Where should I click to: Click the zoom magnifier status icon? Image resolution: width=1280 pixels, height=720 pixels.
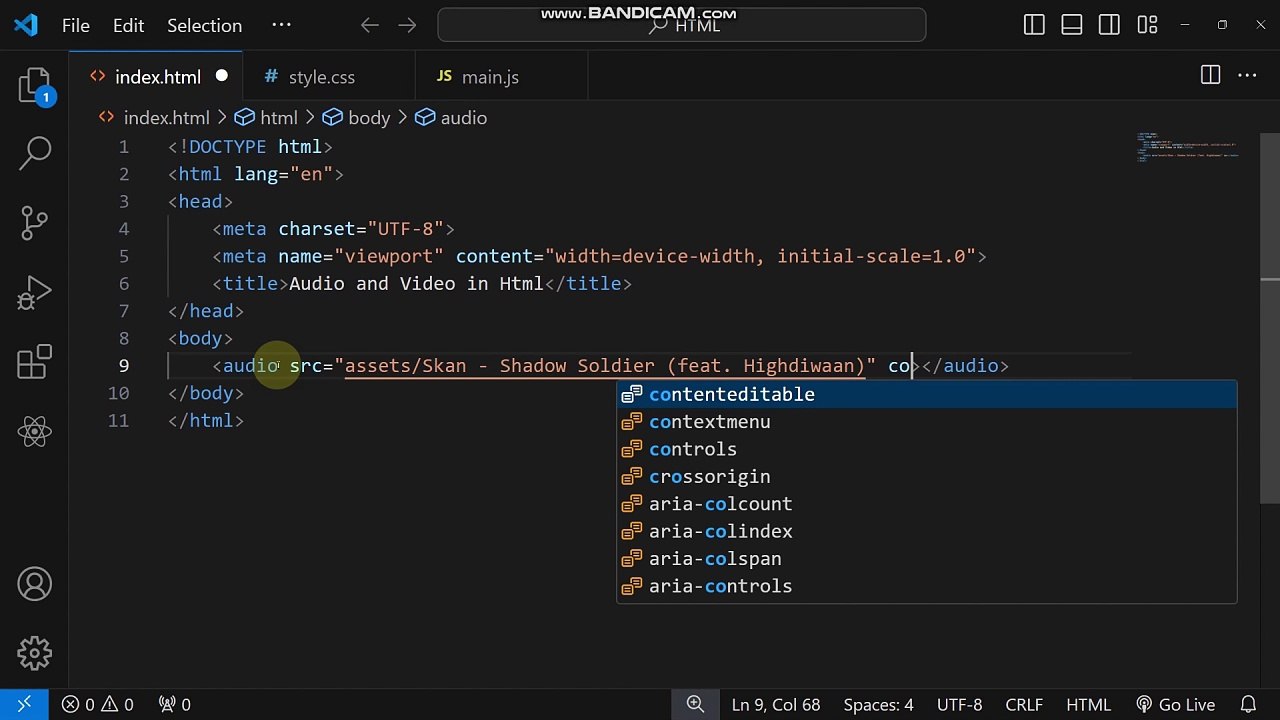coord(695,704)
